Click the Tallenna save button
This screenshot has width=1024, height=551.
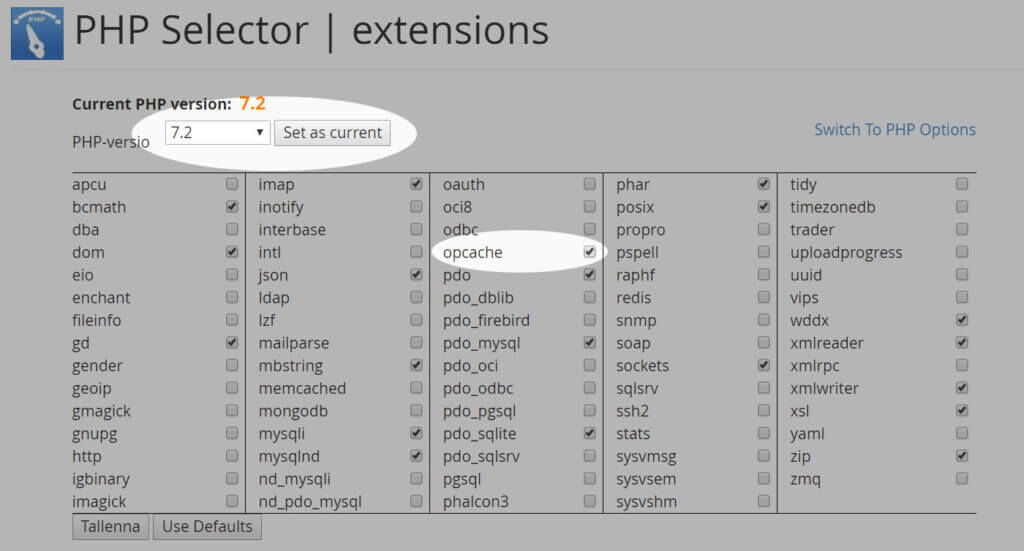point(111,526)
